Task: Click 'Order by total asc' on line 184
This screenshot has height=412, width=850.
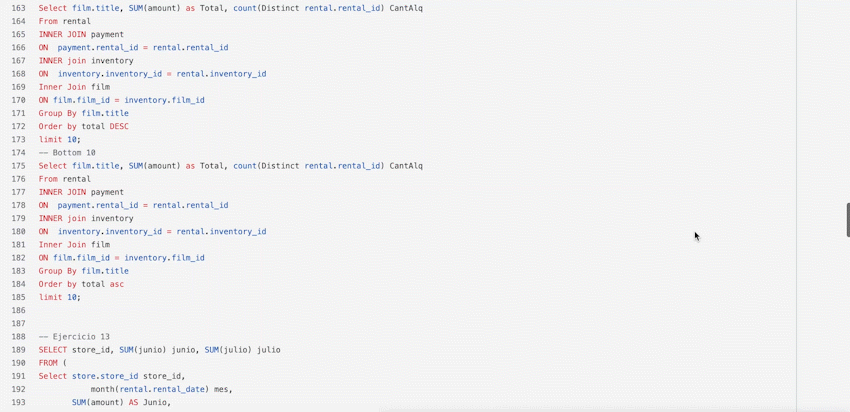Action: click(x=81, y=284)
